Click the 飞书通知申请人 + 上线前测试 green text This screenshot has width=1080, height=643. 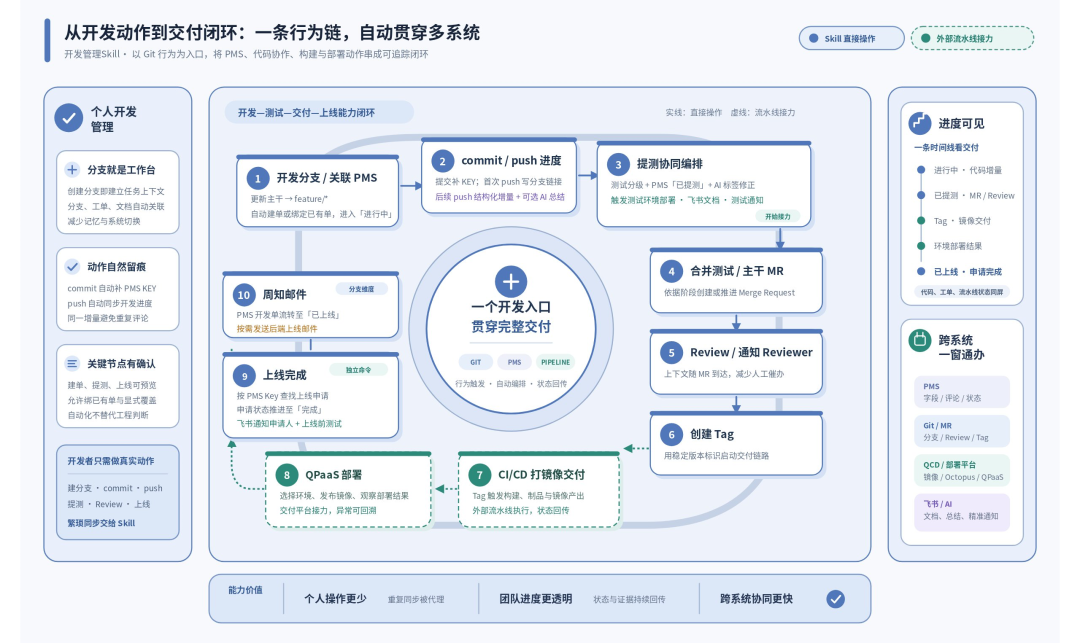[x=289, y=423]
